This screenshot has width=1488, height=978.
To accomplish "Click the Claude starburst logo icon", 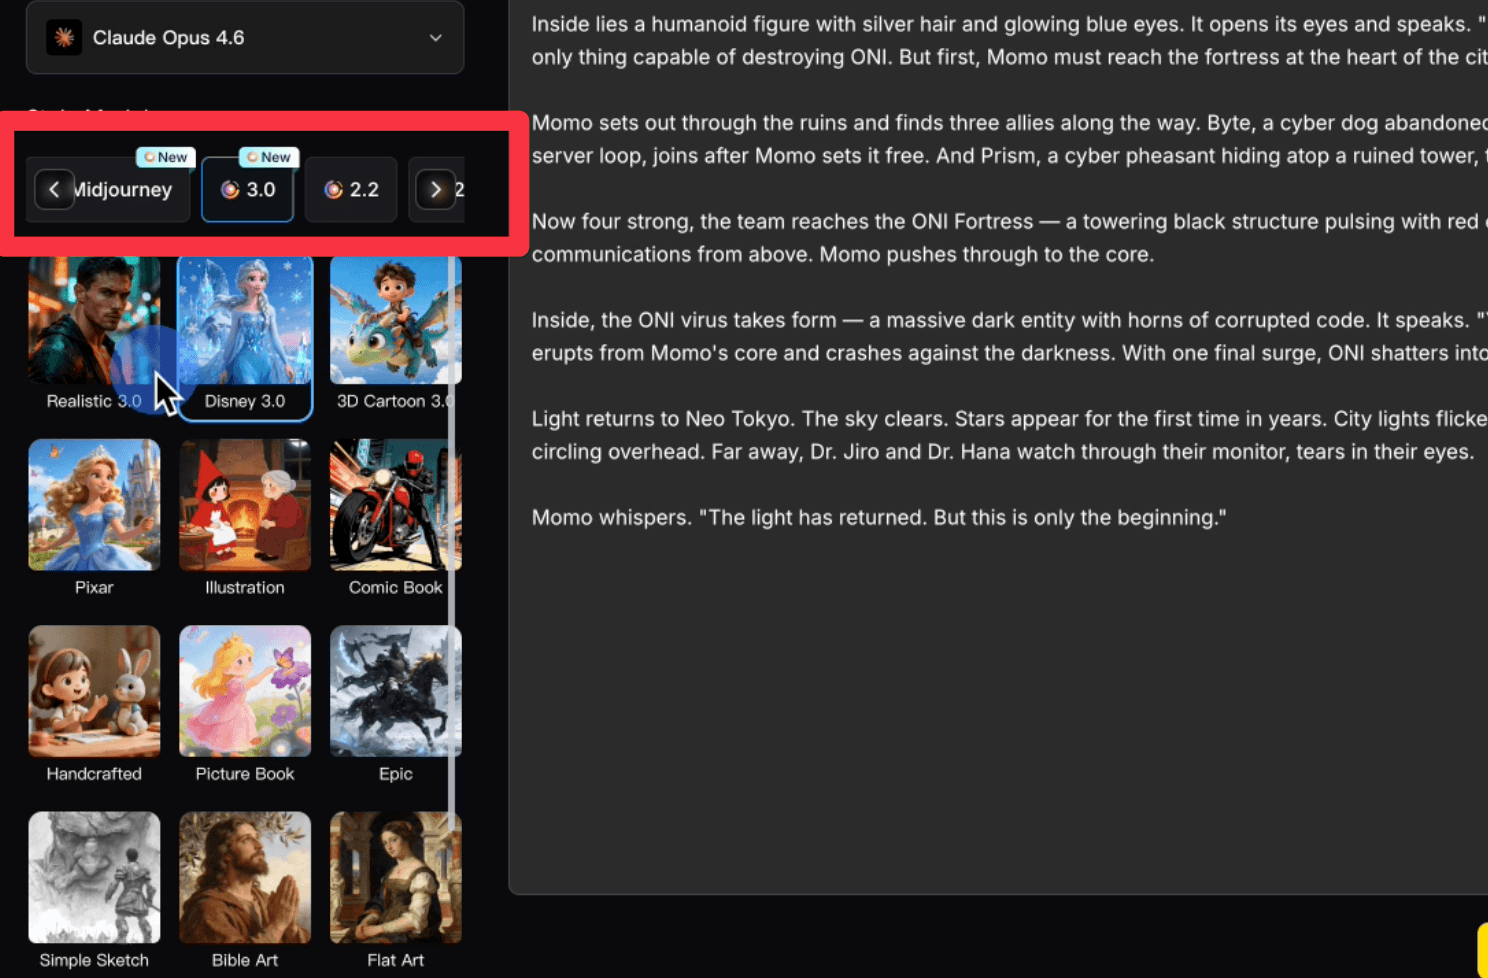I will pyautogui.click(x=64, y=38).
